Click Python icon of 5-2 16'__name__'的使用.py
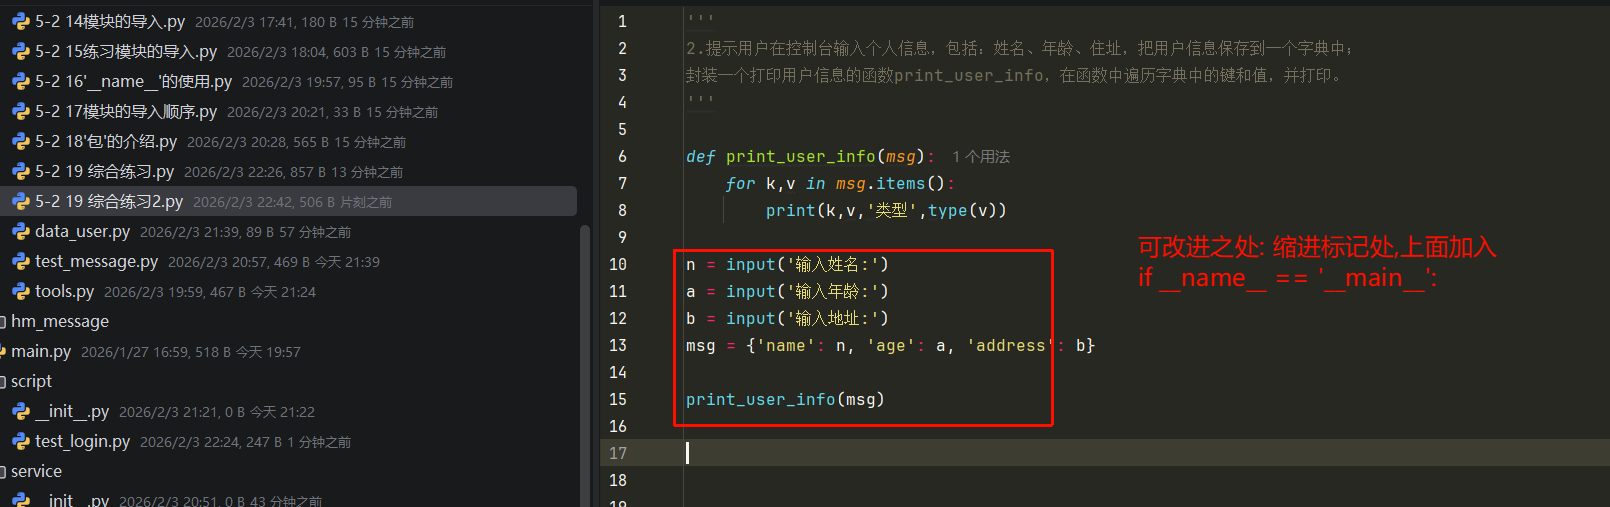Viewport: 1610px width, 507px height. (x=21, y=81)
